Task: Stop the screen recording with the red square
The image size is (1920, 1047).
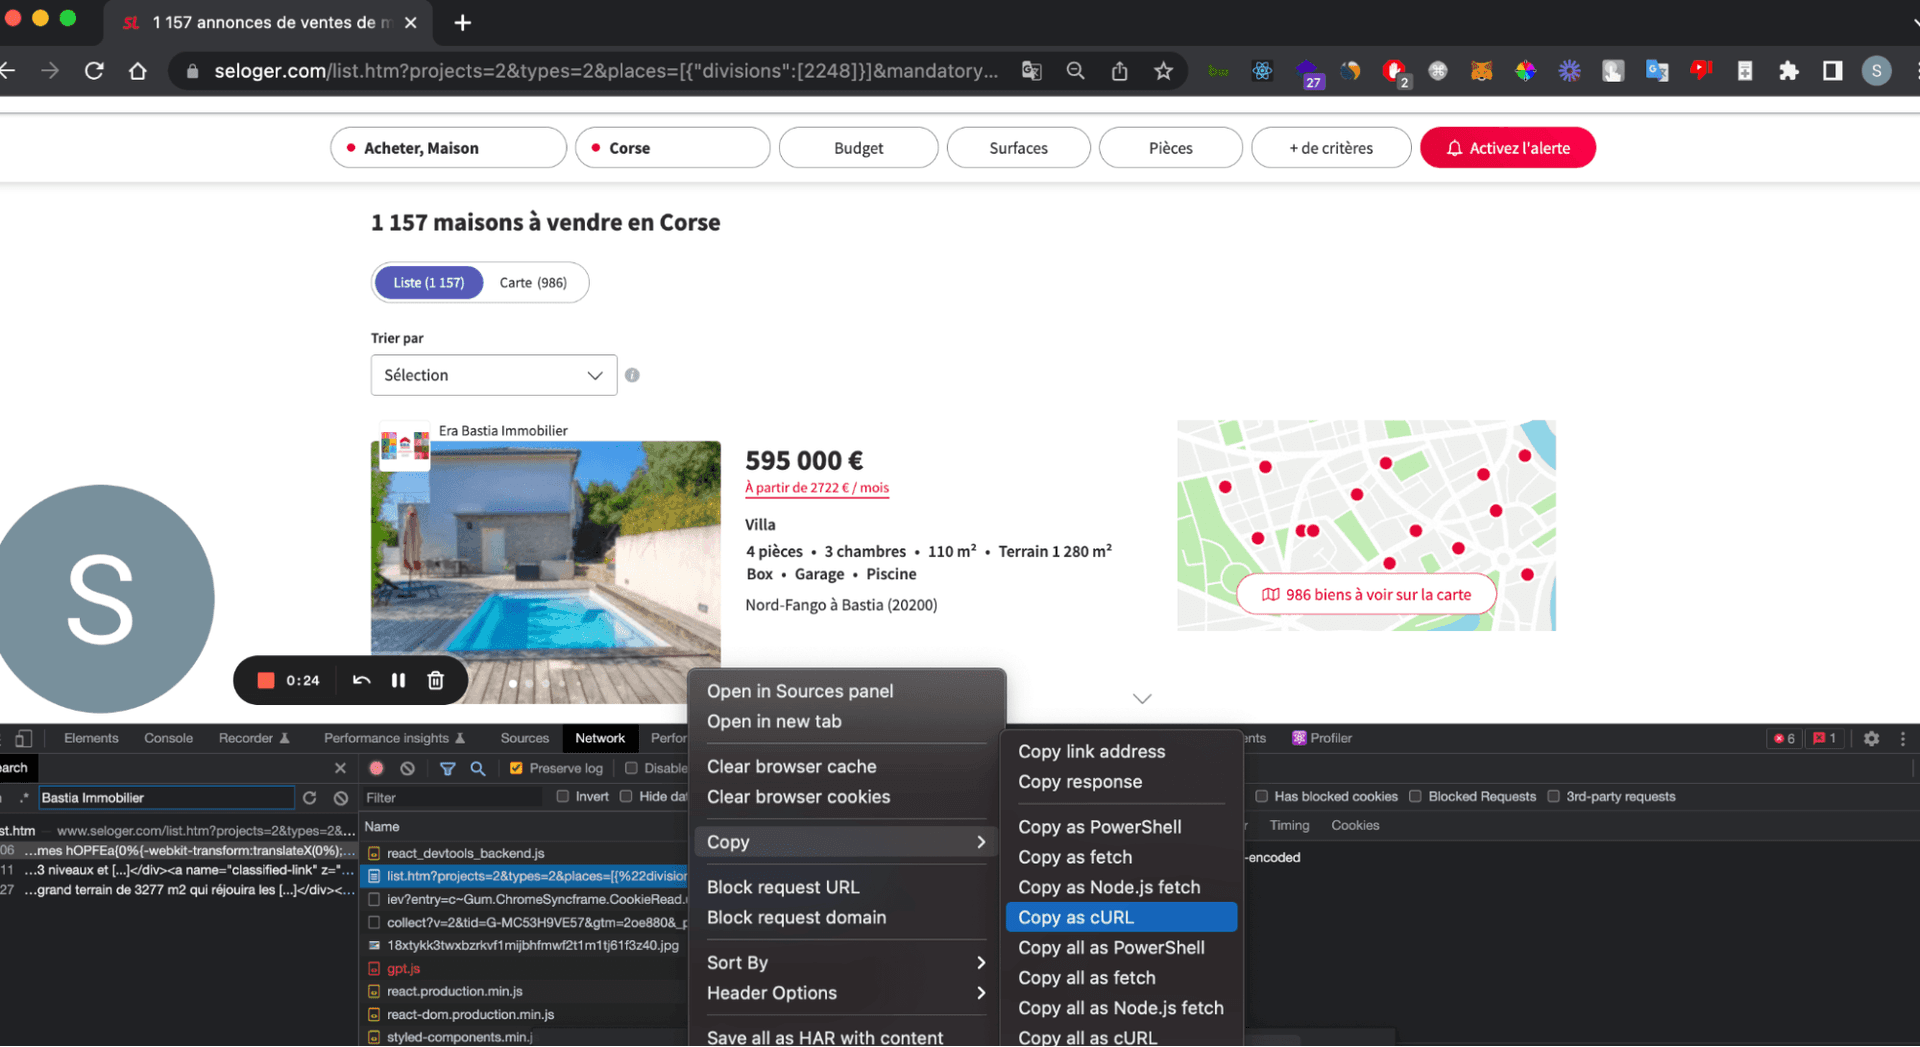Action: tap(266, 681)
